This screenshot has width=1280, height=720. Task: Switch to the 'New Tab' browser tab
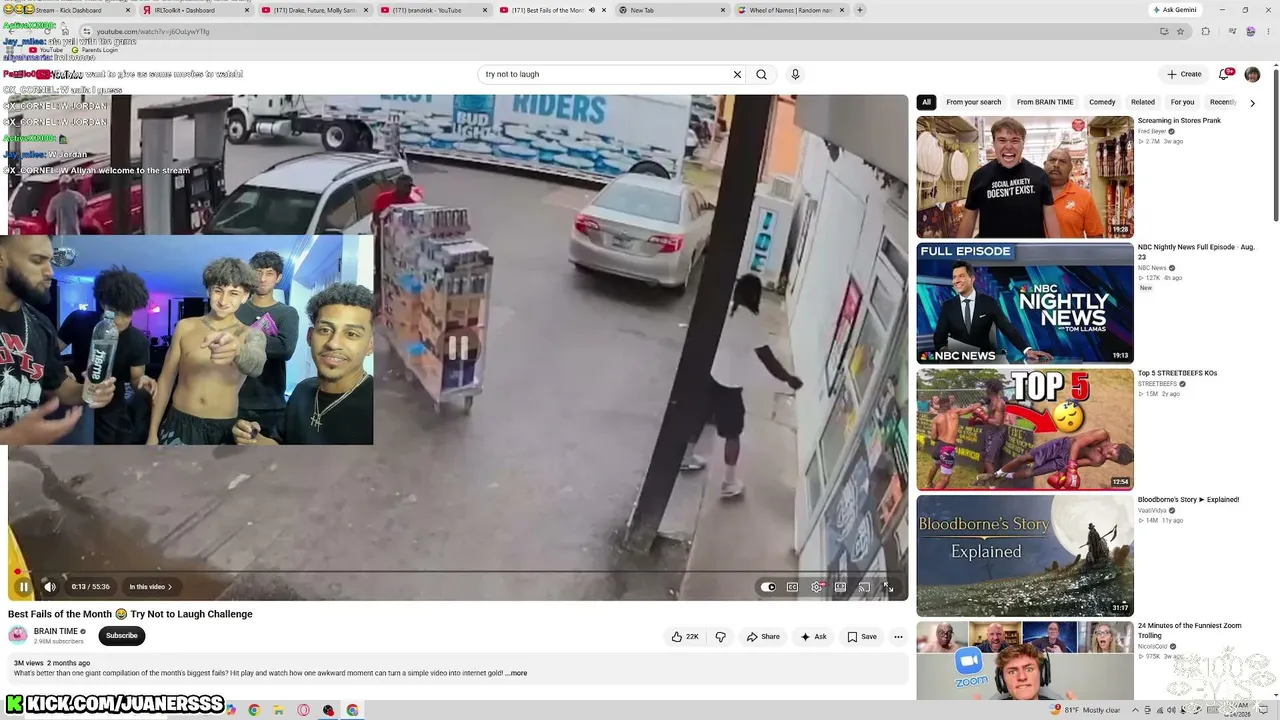click(x=672, y=10)
